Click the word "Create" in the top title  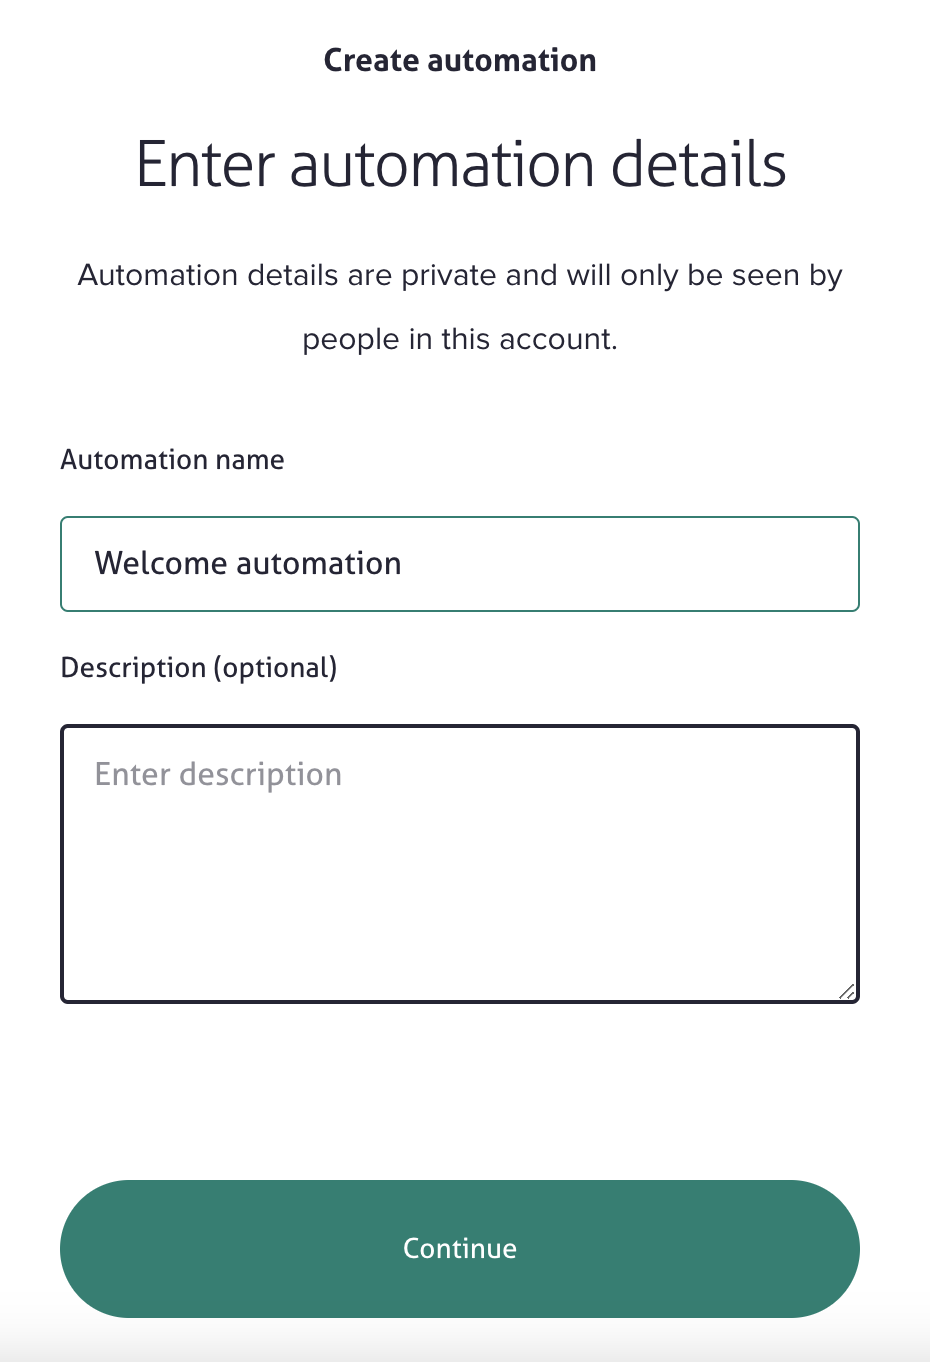click(371, 61)
